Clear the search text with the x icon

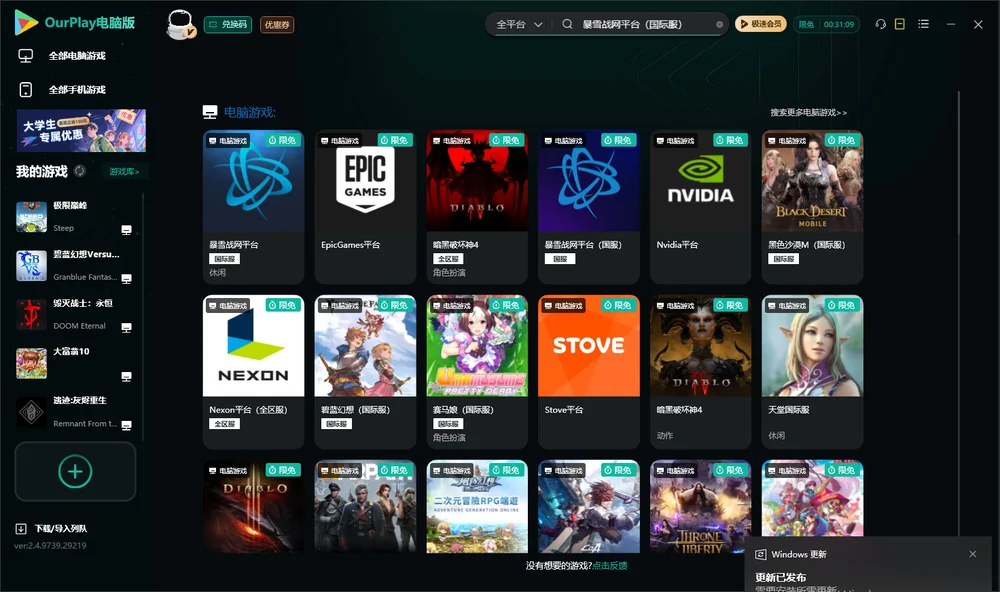(719, 25)
